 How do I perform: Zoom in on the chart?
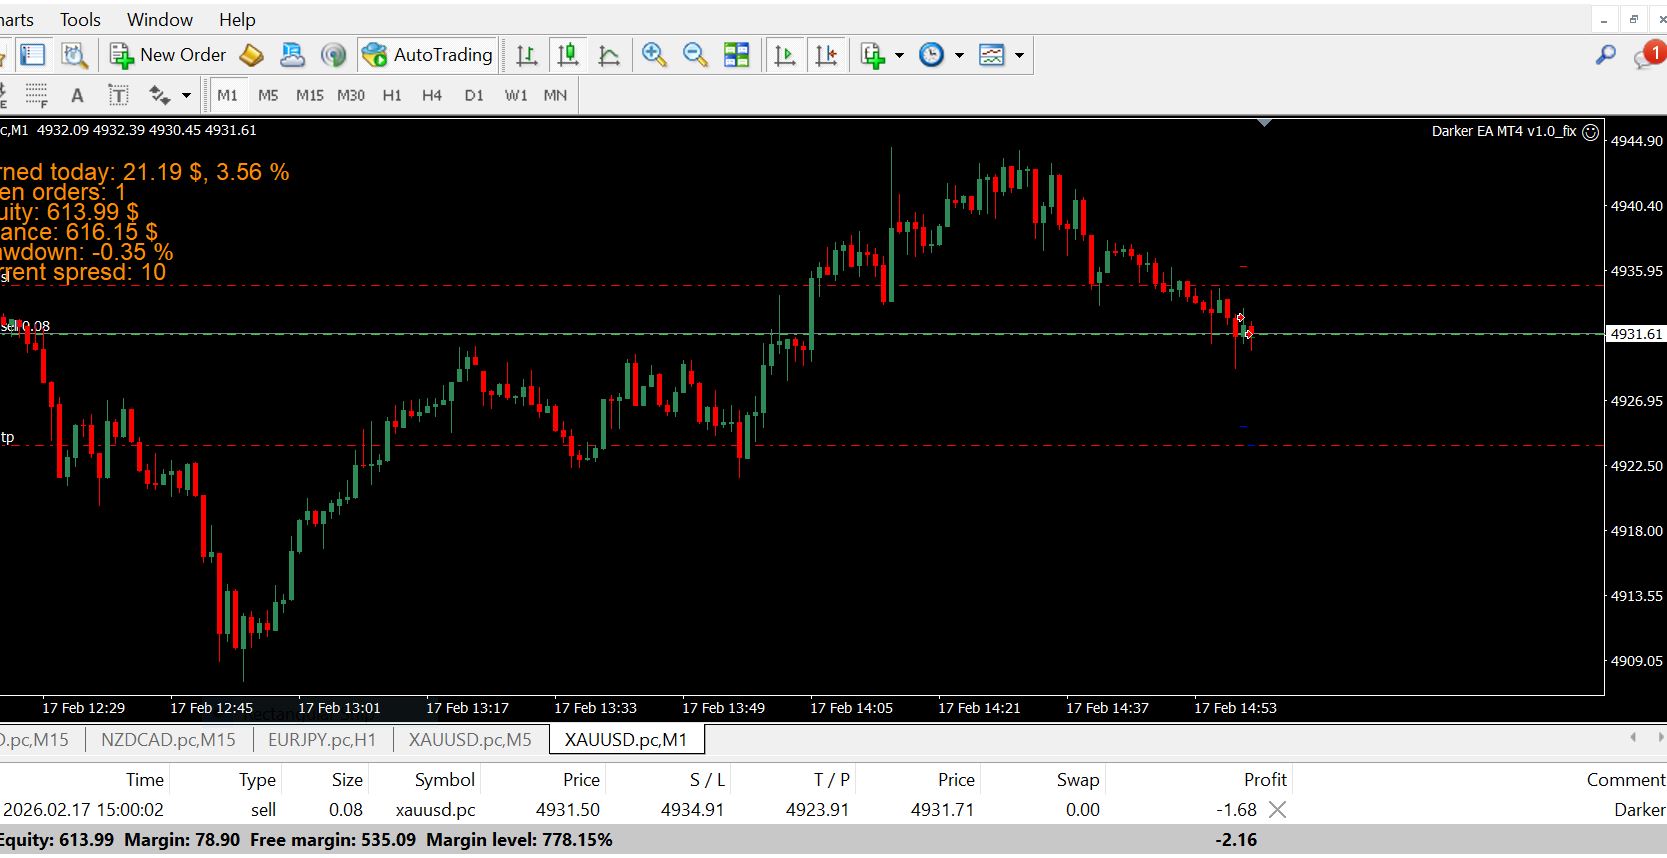(x=654, y=55)
